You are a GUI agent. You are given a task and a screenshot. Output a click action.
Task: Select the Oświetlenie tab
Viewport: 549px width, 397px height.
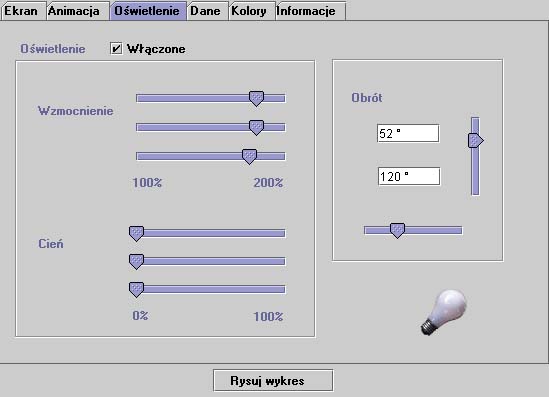pyautogui.click(x=148, y=11)
